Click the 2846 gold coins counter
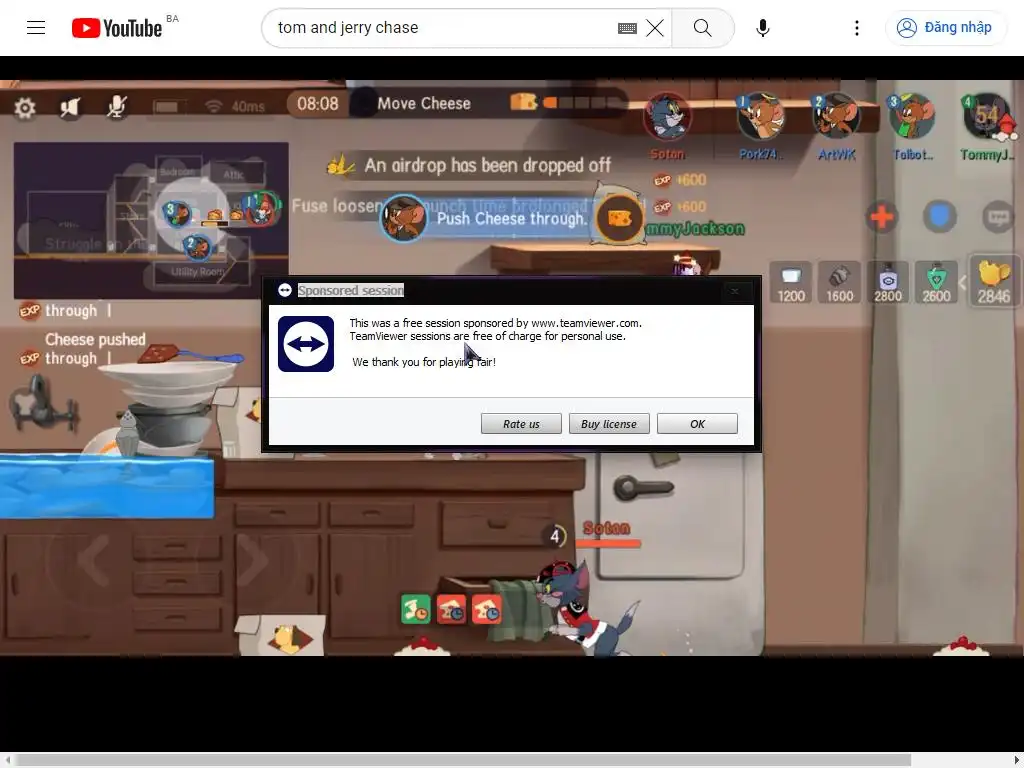Viewport: 1024px width, 768px height. click(993, 282)
